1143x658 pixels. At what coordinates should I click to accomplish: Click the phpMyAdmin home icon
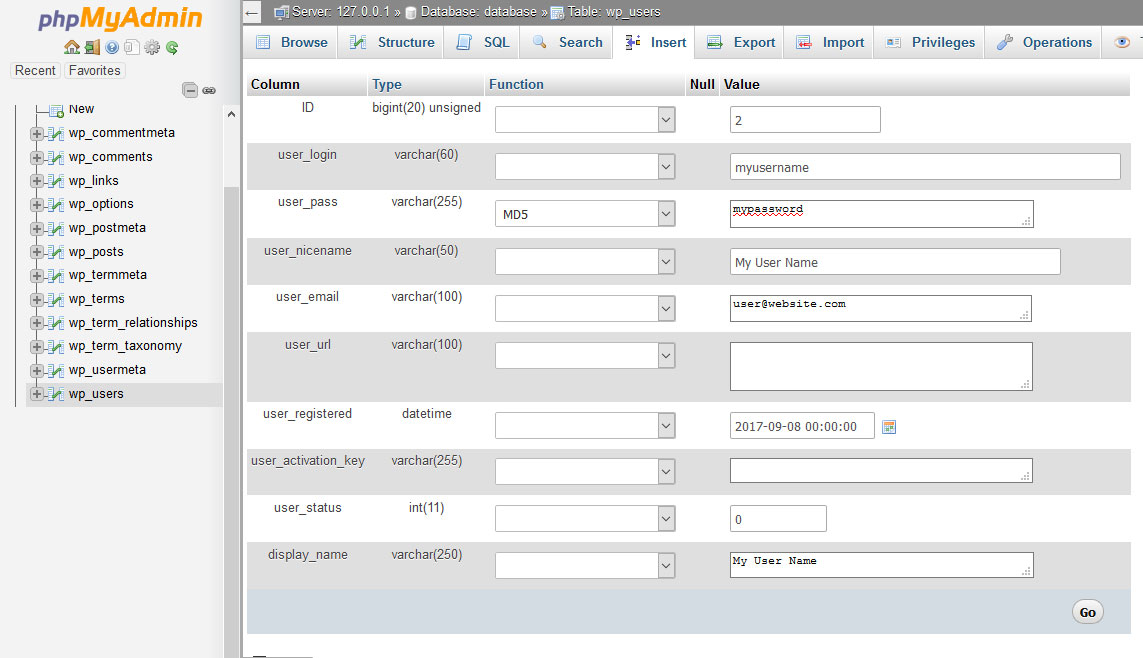71,47
